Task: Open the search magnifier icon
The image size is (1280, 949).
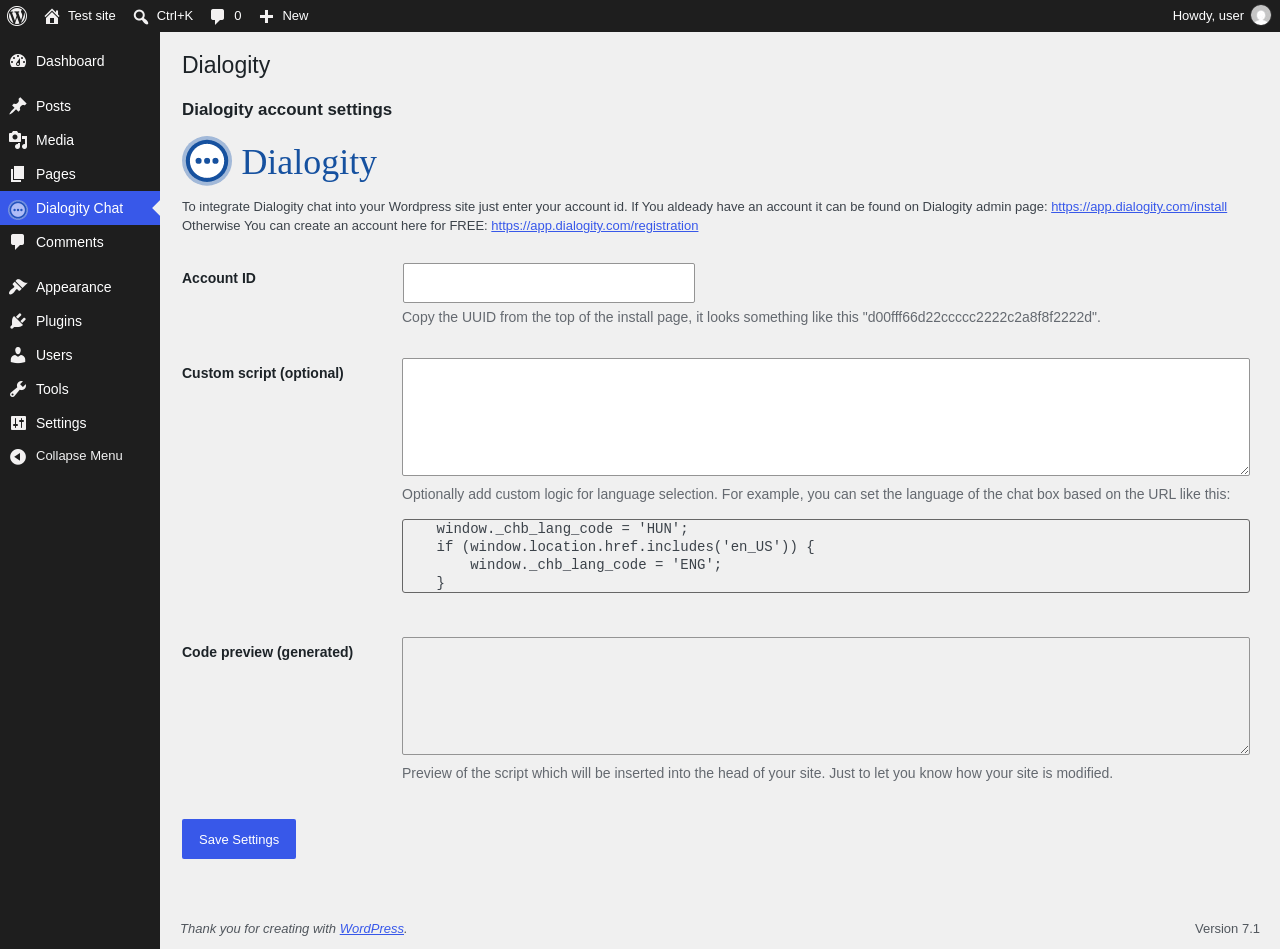Action: coord(141,16)
